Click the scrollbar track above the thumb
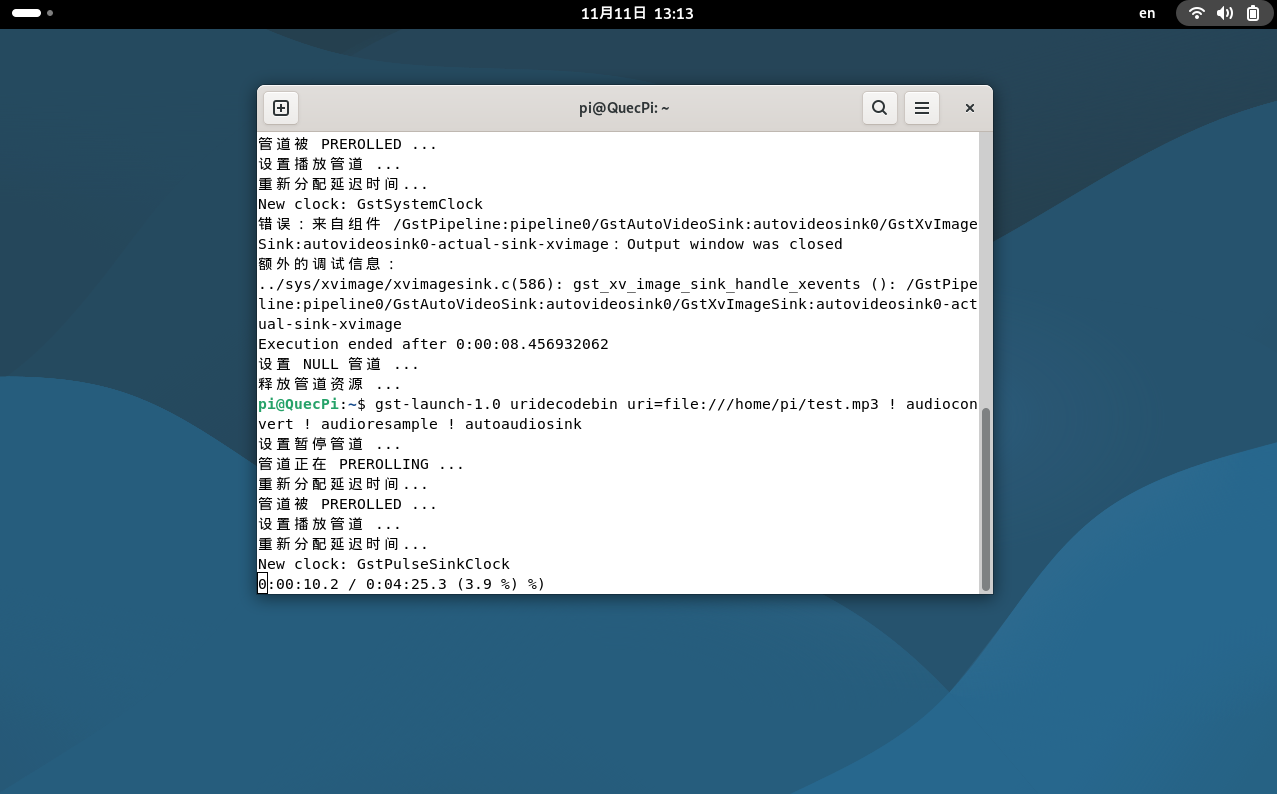Screen dimensions: 1277x794 pos(985,270)
